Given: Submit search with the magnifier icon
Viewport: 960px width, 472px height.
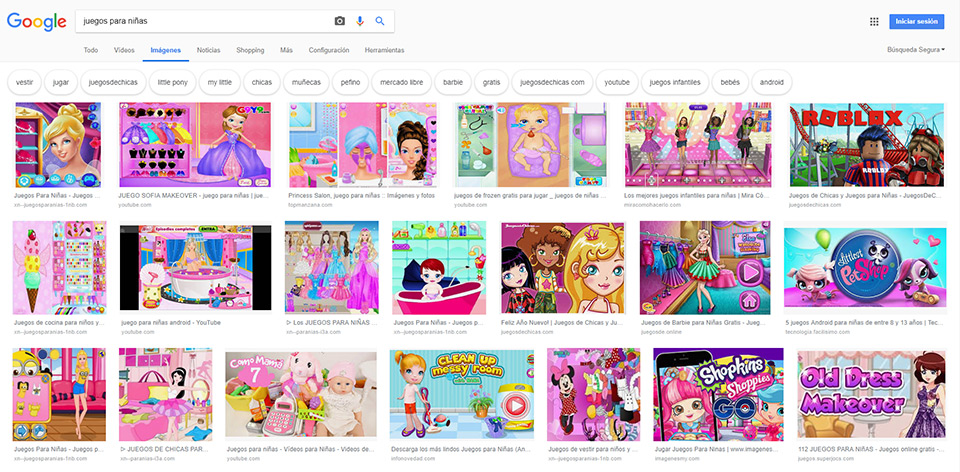Looking at the screenshot, I should 380,21.
